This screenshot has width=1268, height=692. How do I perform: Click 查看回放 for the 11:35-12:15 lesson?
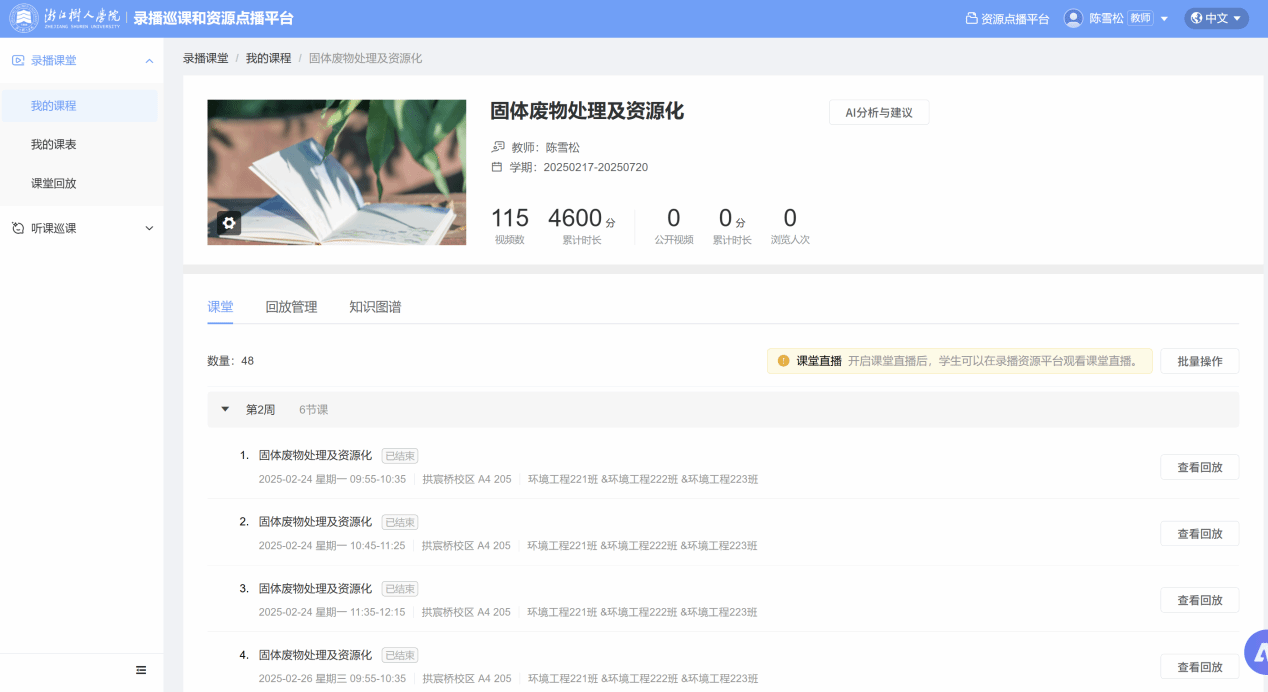coord(1200,600)
